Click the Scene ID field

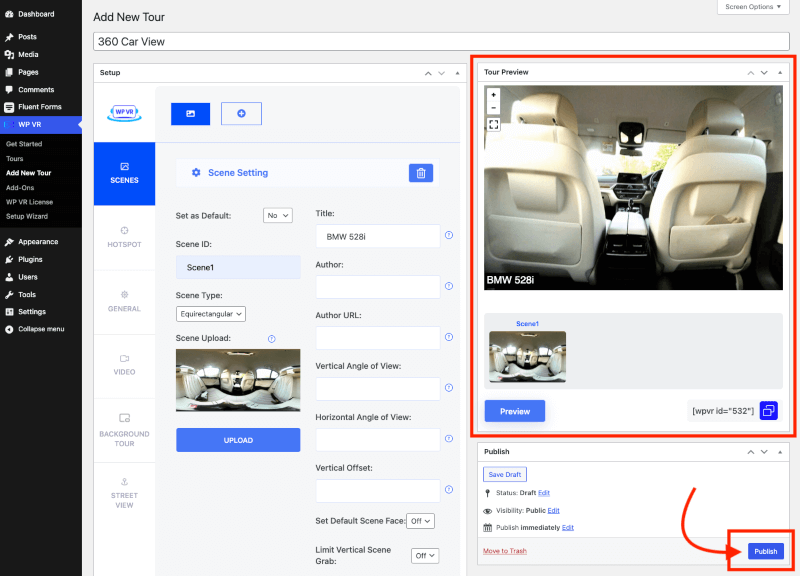pos(238,267)
